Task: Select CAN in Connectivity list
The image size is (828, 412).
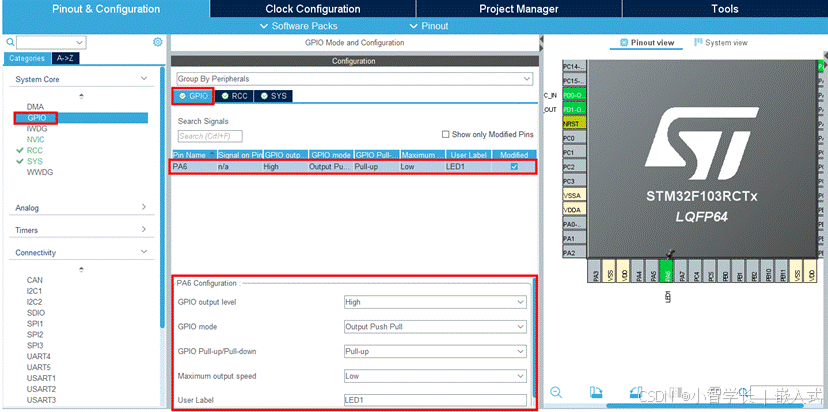Action: click(35, 280)
